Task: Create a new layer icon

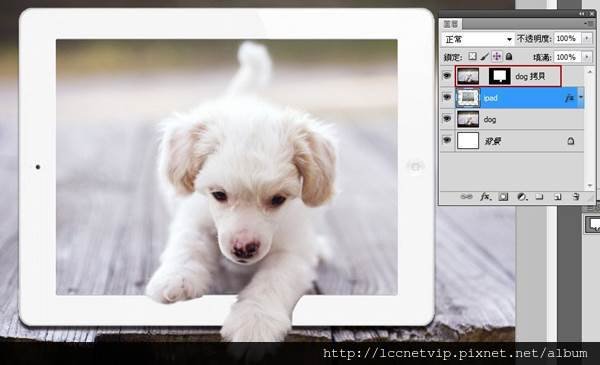Action: (x=558, y=197)
